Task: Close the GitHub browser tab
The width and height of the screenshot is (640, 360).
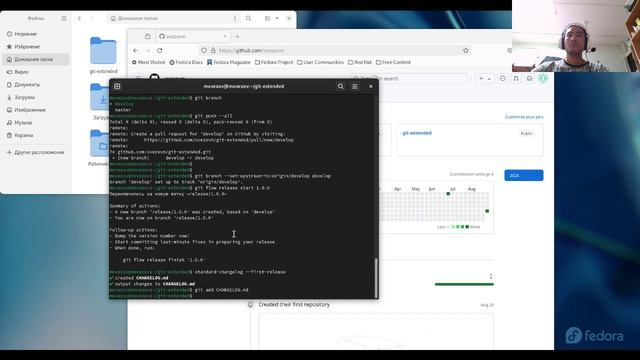Action: pos(224,36)
